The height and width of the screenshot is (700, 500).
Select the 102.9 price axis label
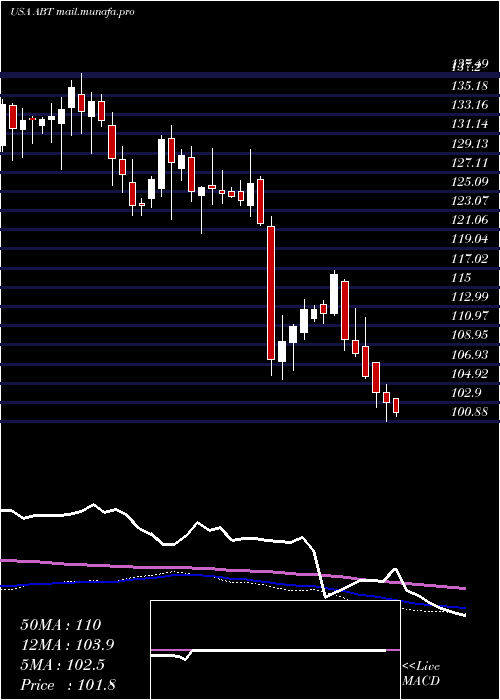click(x=467, y=393)
